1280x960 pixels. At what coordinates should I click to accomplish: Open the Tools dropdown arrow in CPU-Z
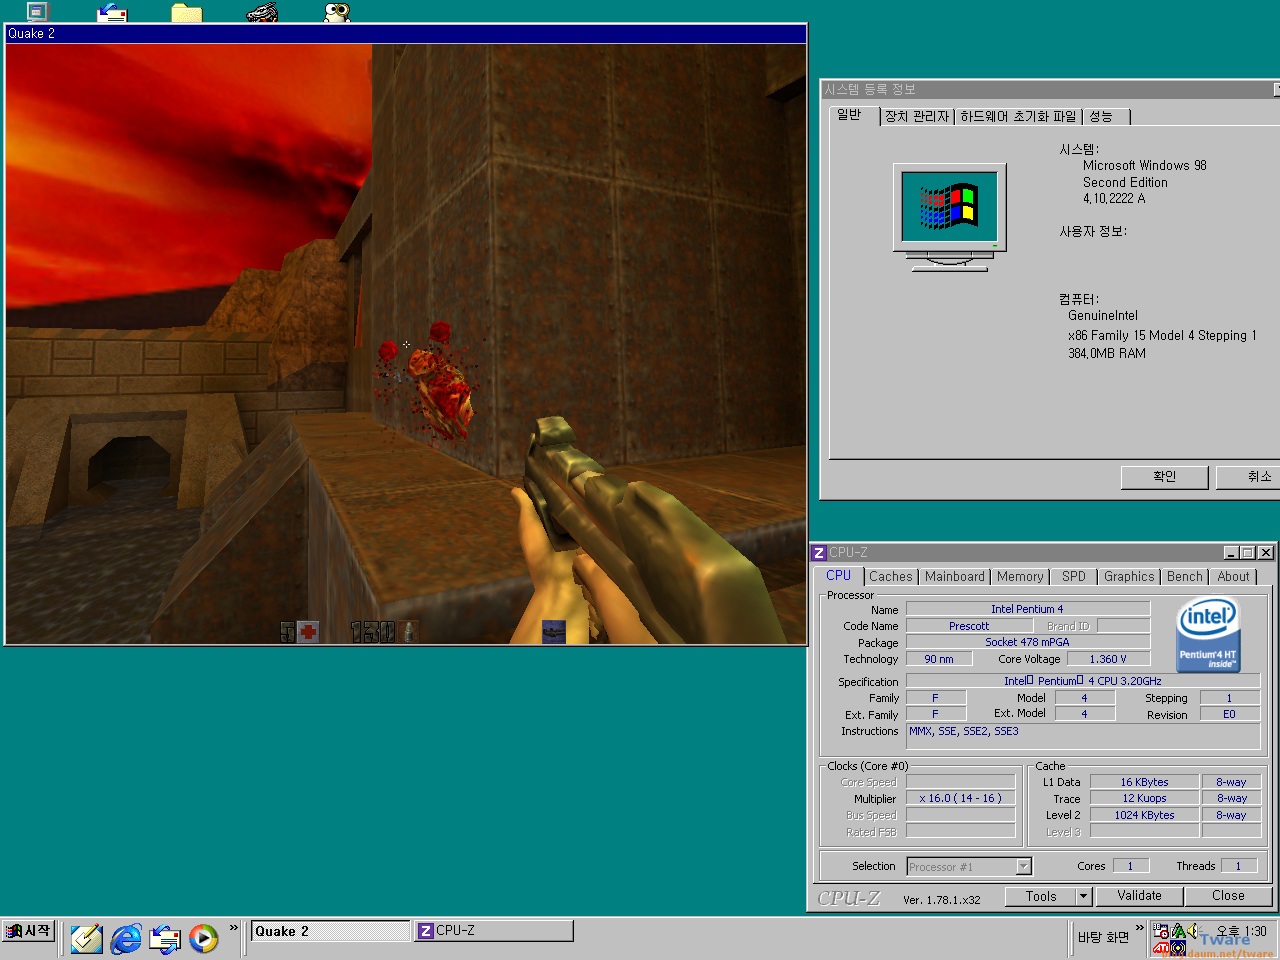click(1083, 896)
